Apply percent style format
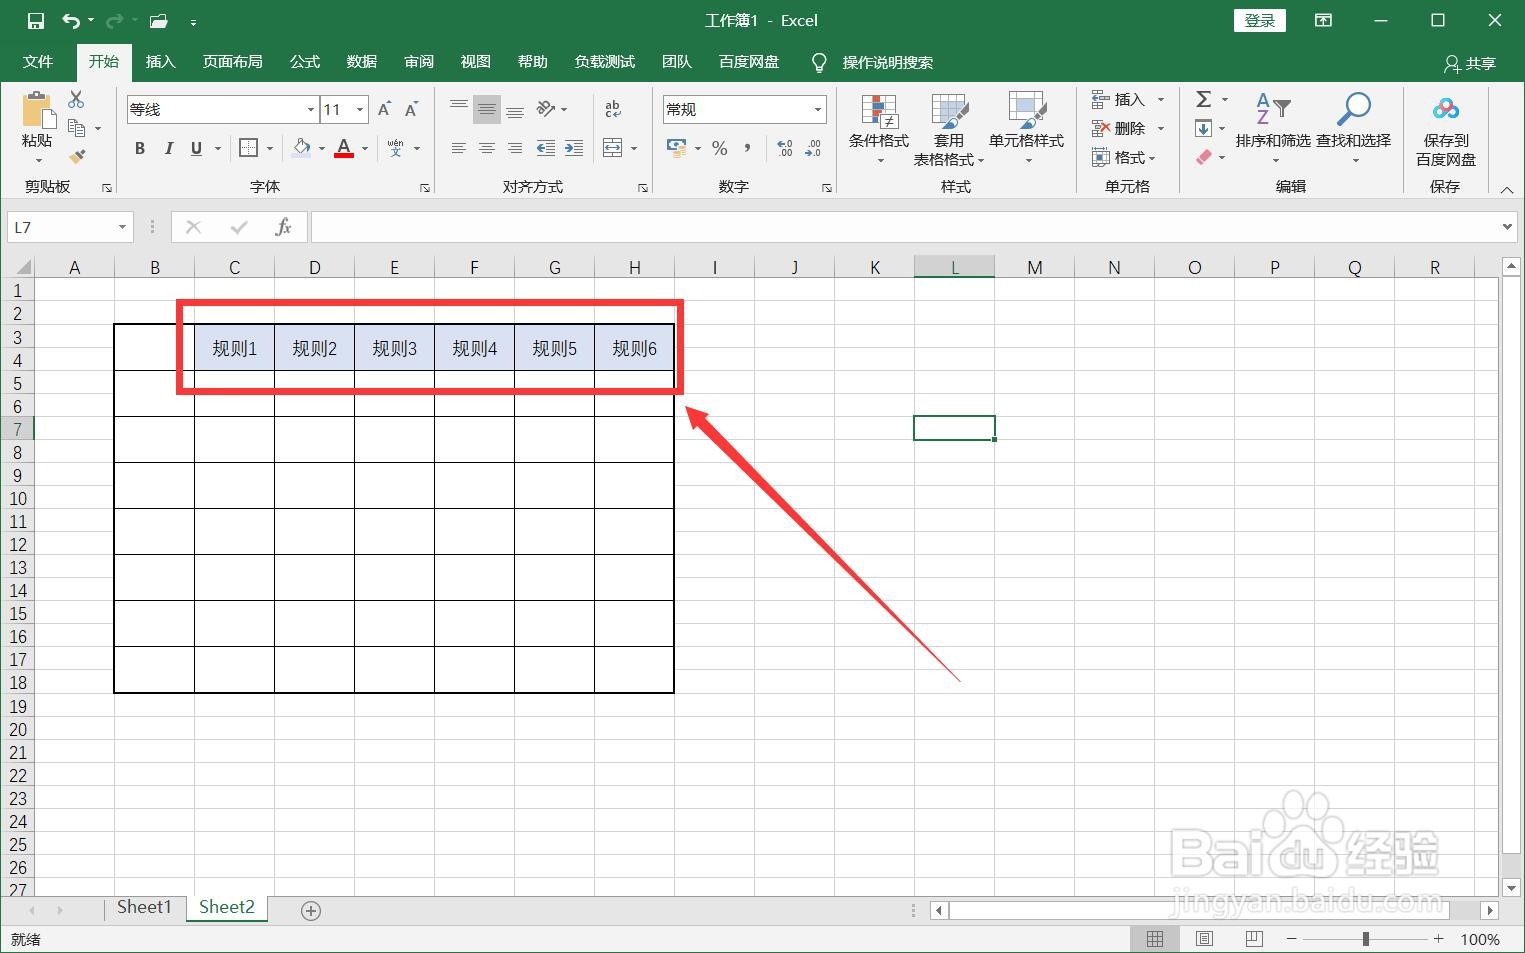1525x953 pixels. pyautogui.click(x=719, y=148)
